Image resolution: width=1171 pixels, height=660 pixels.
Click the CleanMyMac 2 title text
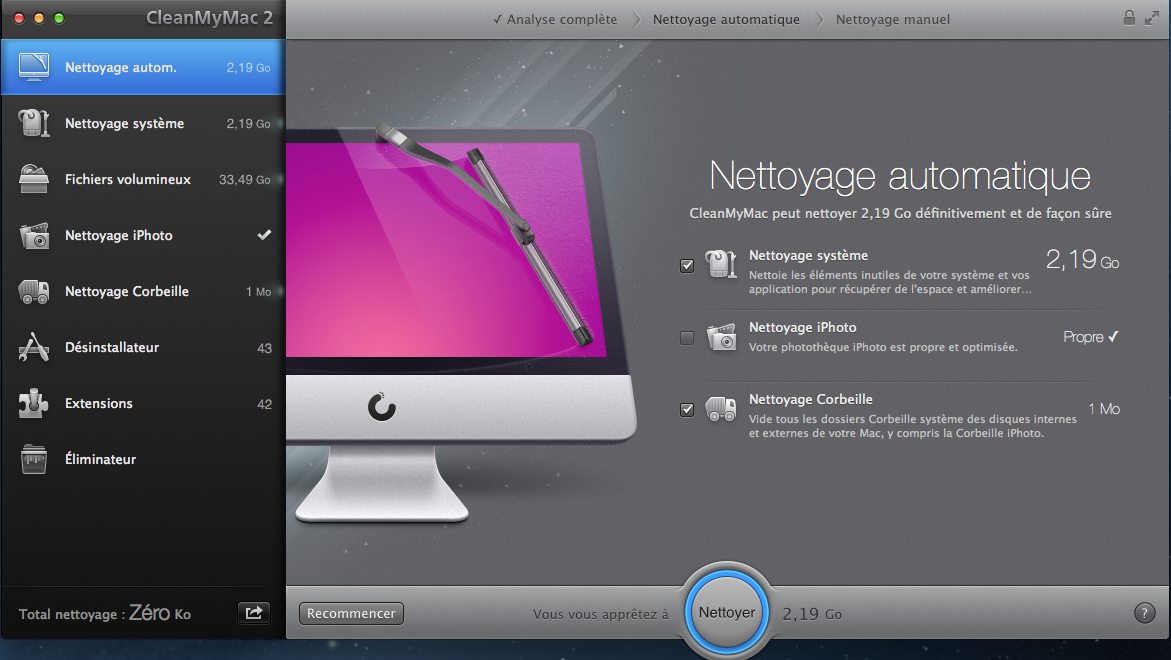pyautogui.click(x=209, y=18)
